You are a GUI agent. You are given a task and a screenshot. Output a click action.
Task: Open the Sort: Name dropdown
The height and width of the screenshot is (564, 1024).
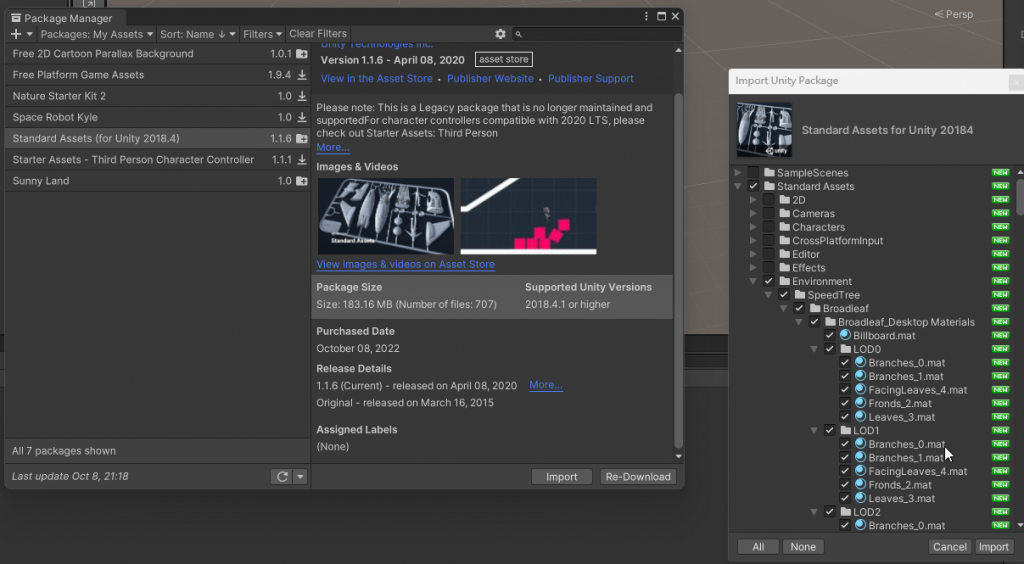(198, 34)
